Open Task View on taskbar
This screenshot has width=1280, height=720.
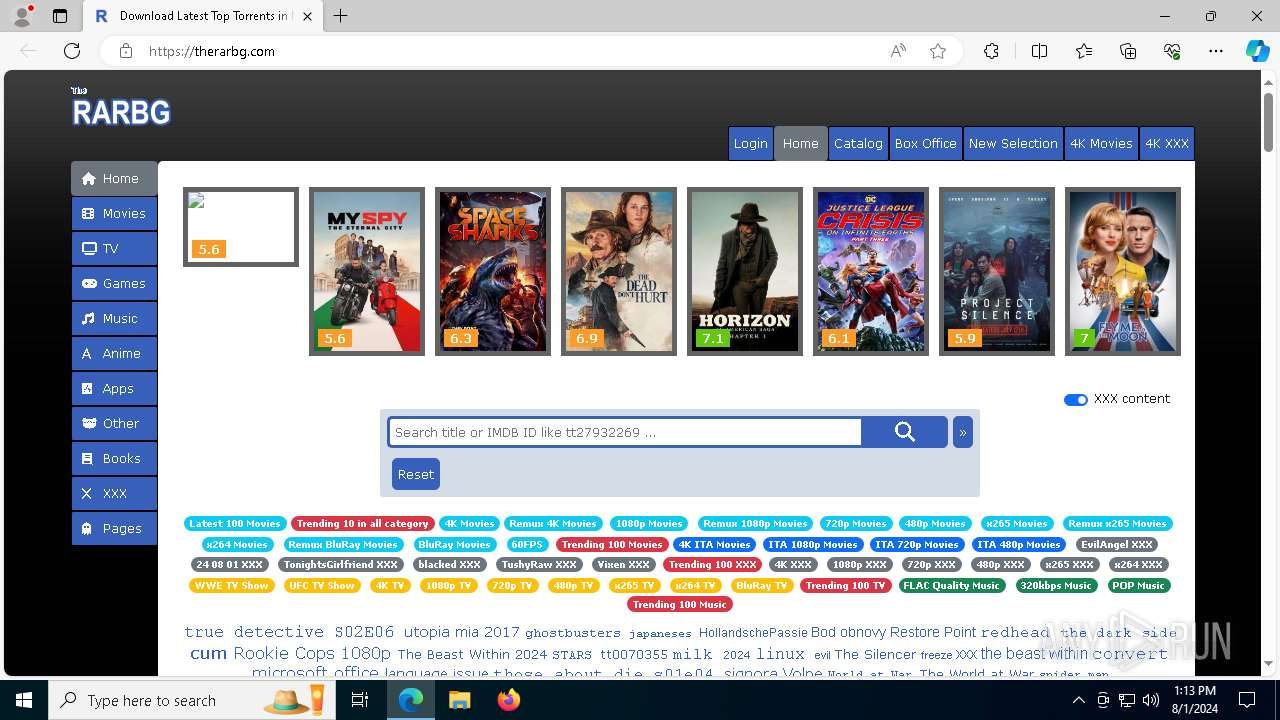[x=361, y=700]
